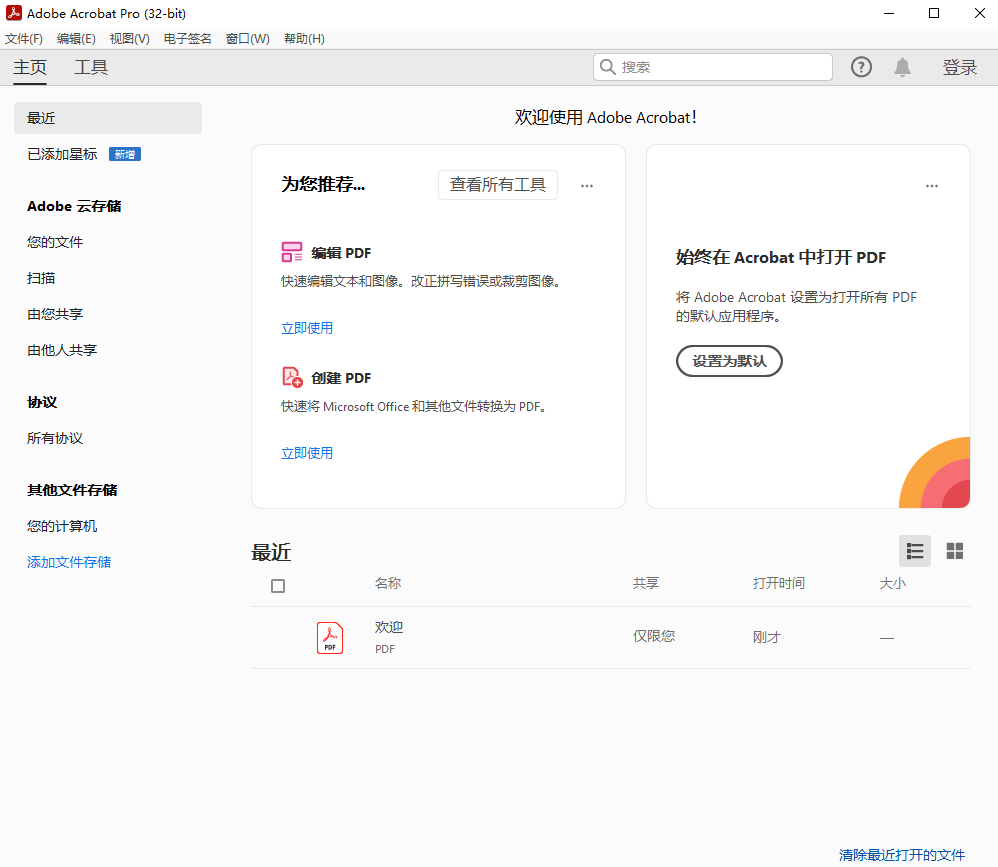Open the overflow menu on the default-app card

tap(932, 185)
